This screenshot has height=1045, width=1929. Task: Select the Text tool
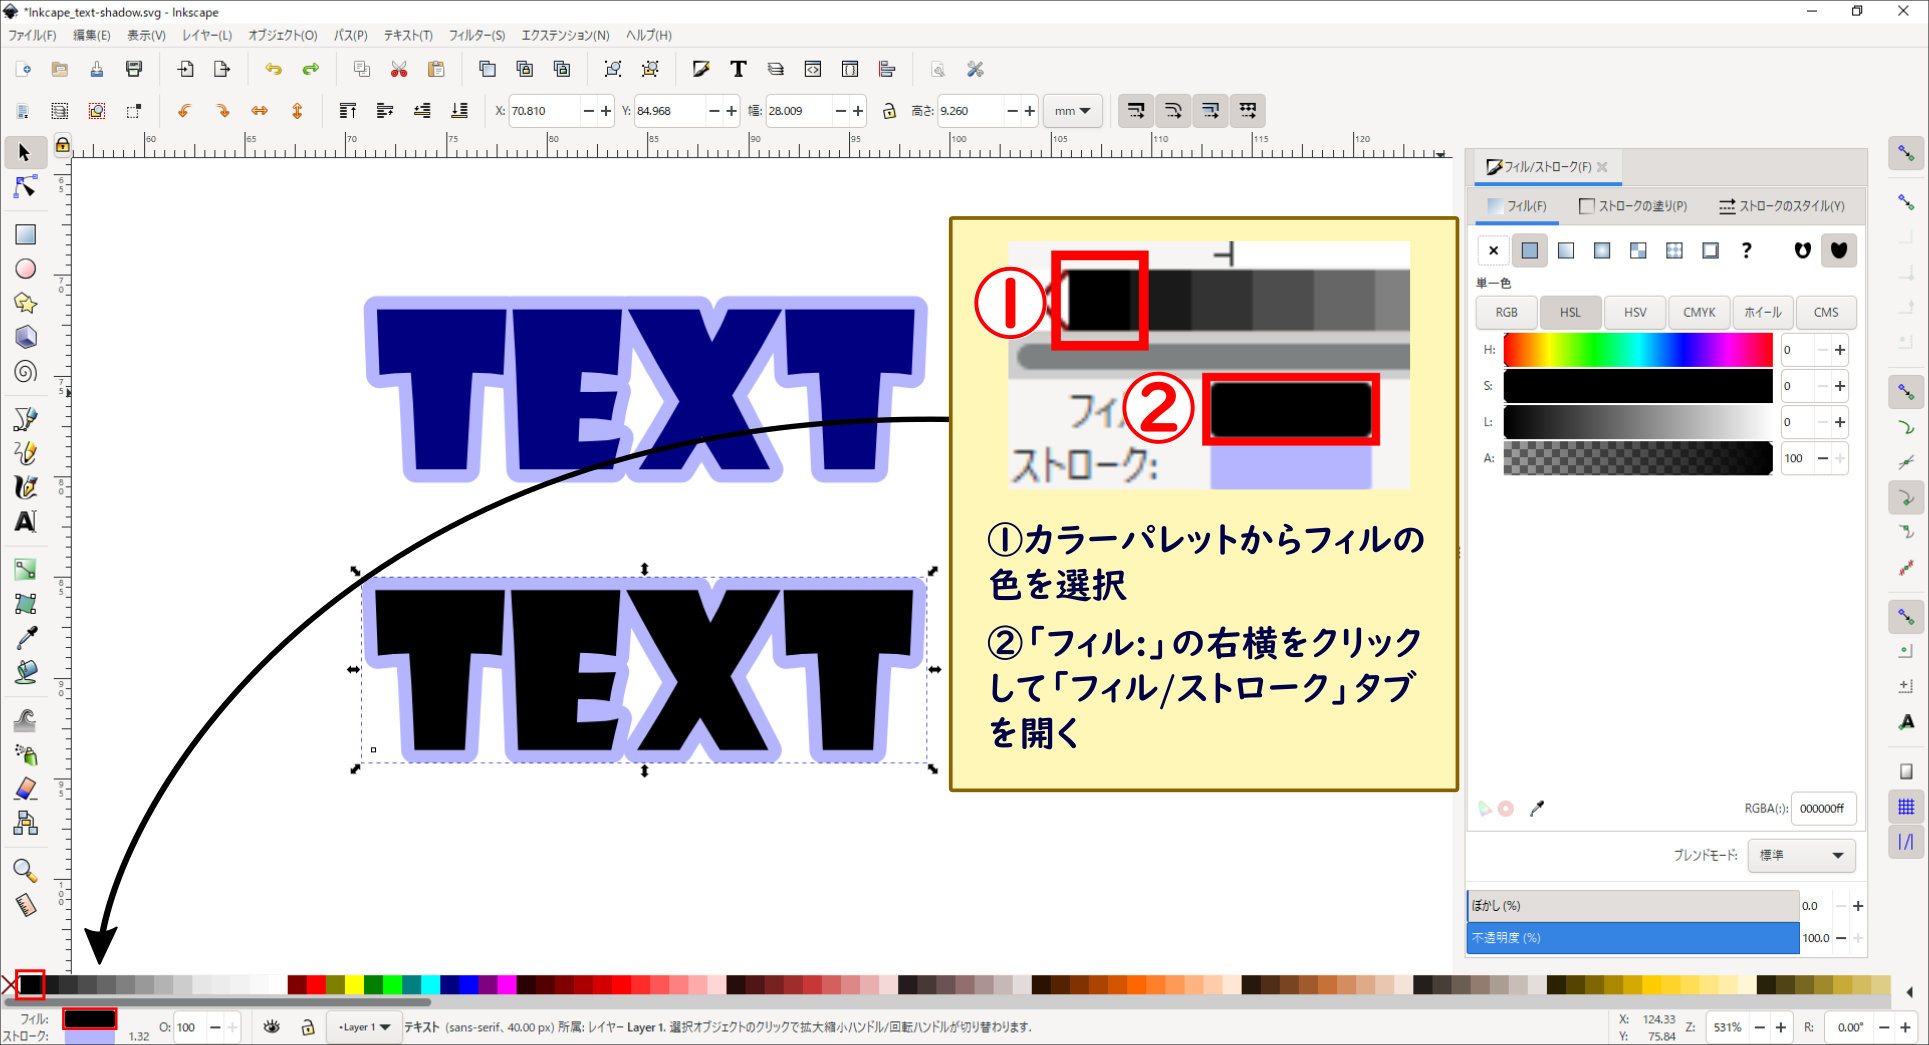[x=24, y=520]
